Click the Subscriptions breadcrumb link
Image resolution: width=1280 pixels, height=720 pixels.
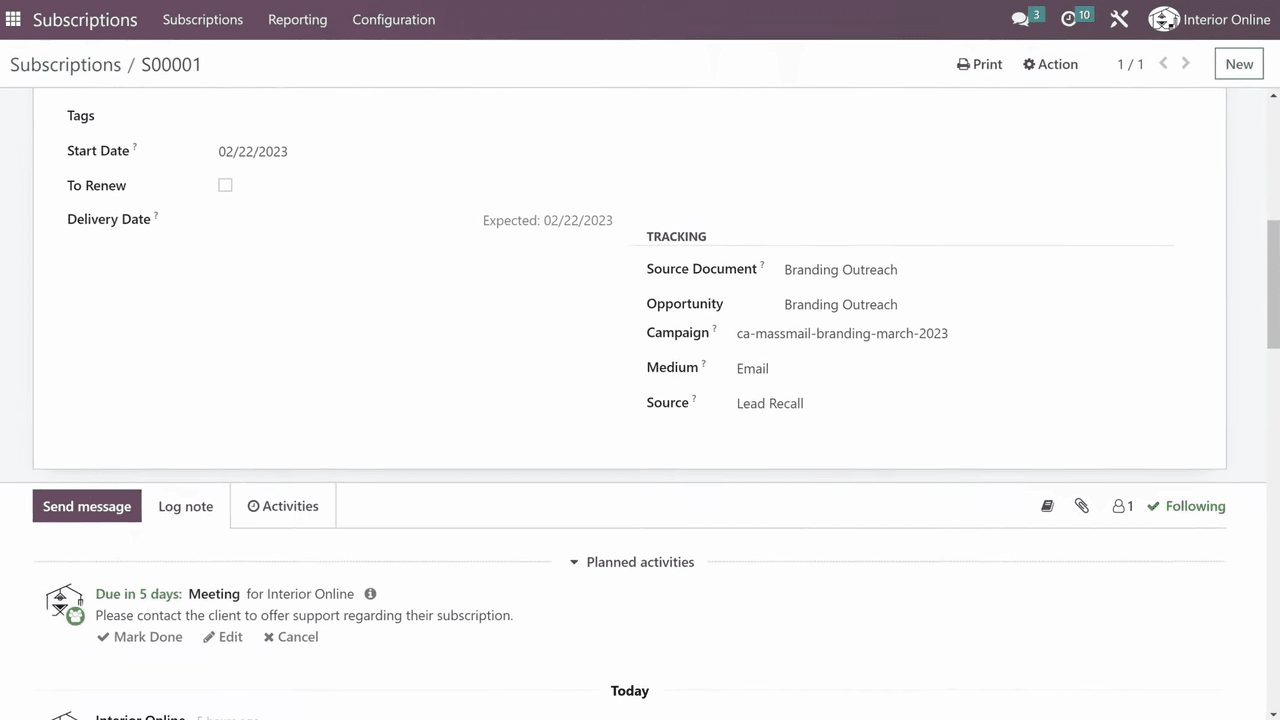pyautogui.click(x=65, y=64)
